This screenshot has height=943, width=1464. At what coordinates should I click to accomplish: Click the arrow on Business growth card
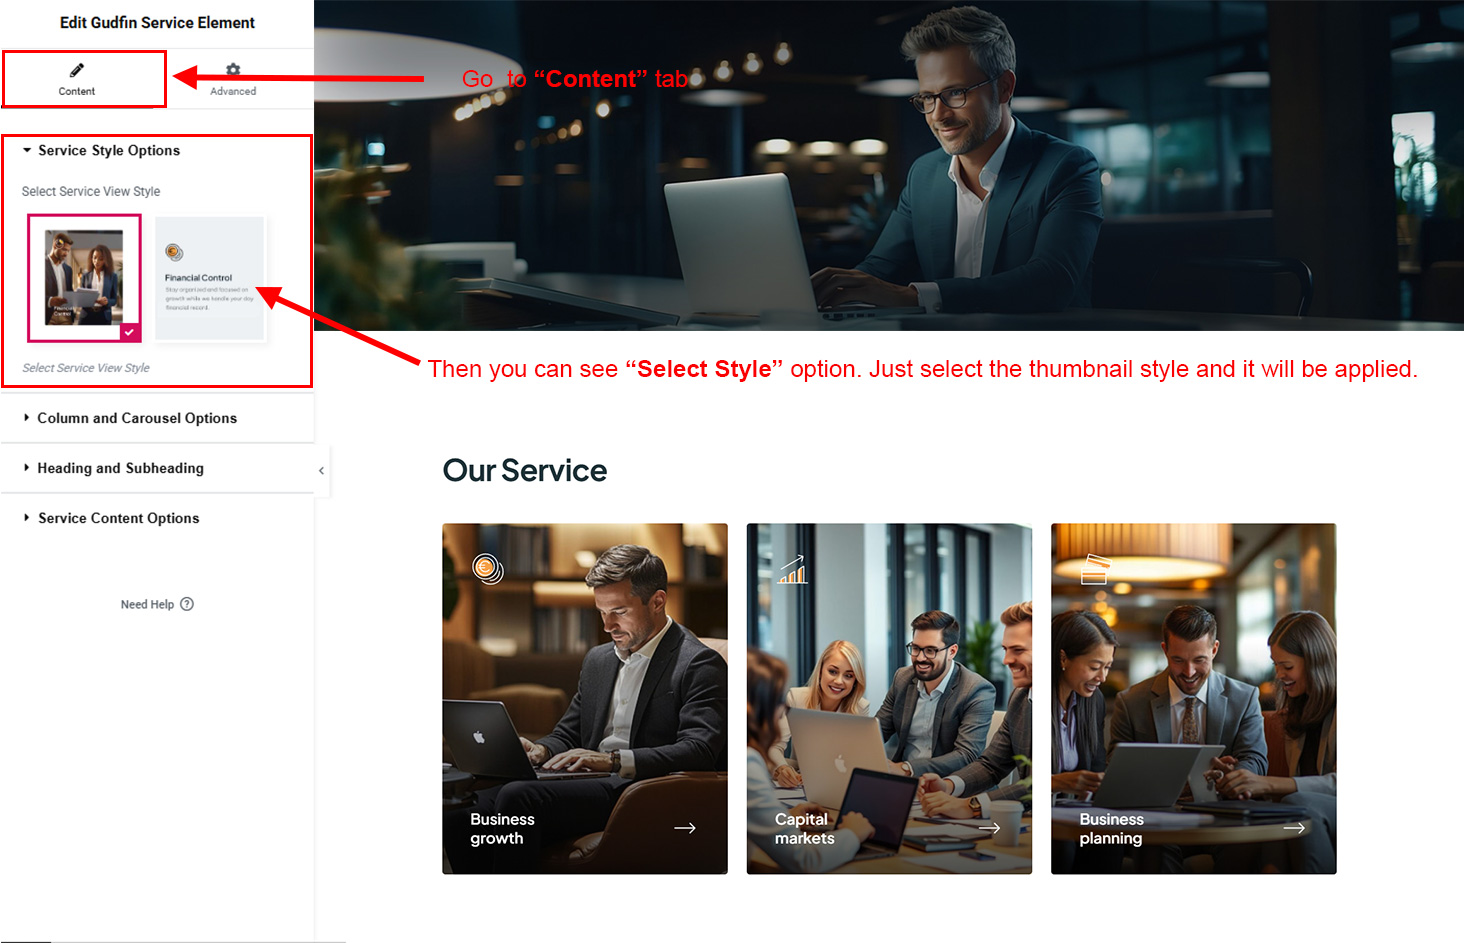(x=685, y=828)
